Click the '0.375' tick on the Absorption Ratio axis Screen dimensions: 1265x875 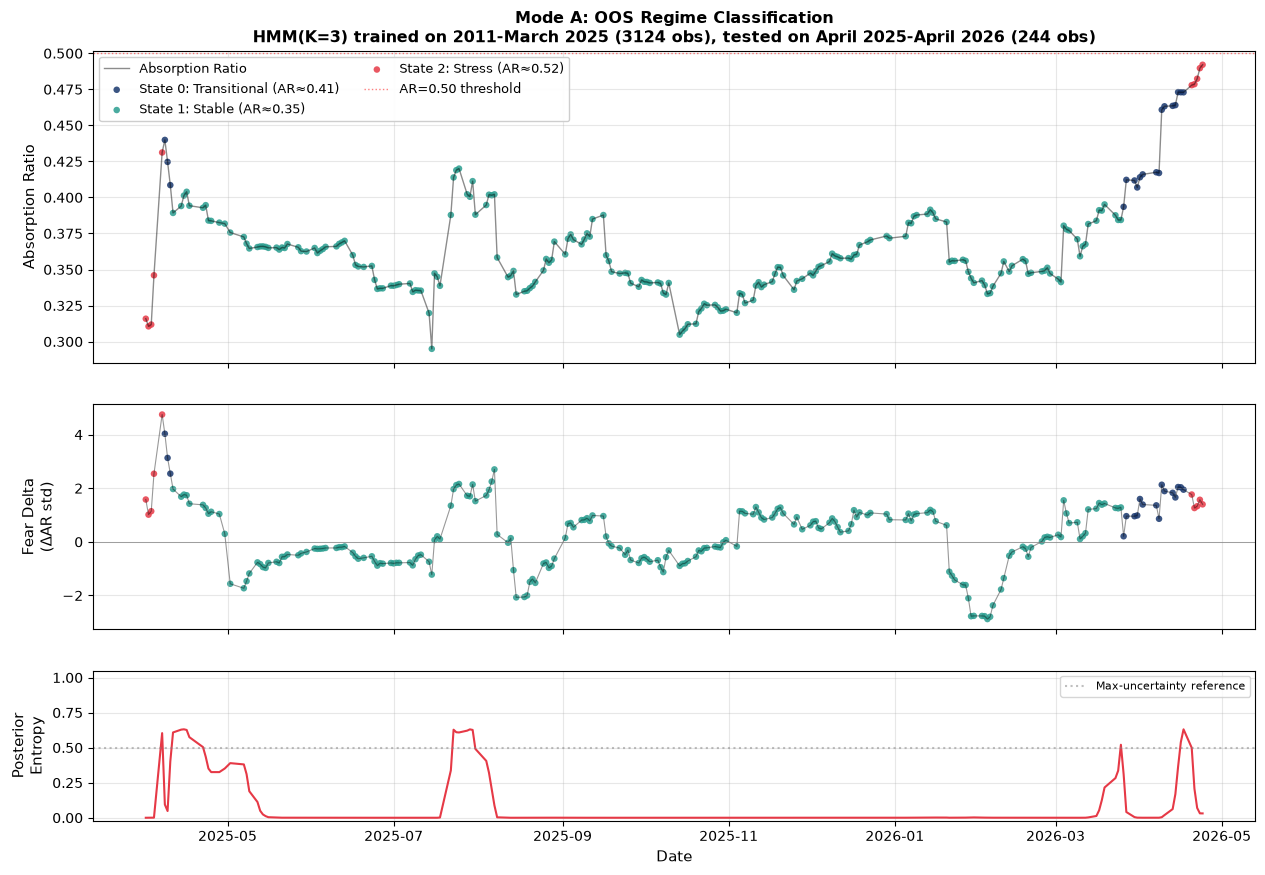[65, 234]
